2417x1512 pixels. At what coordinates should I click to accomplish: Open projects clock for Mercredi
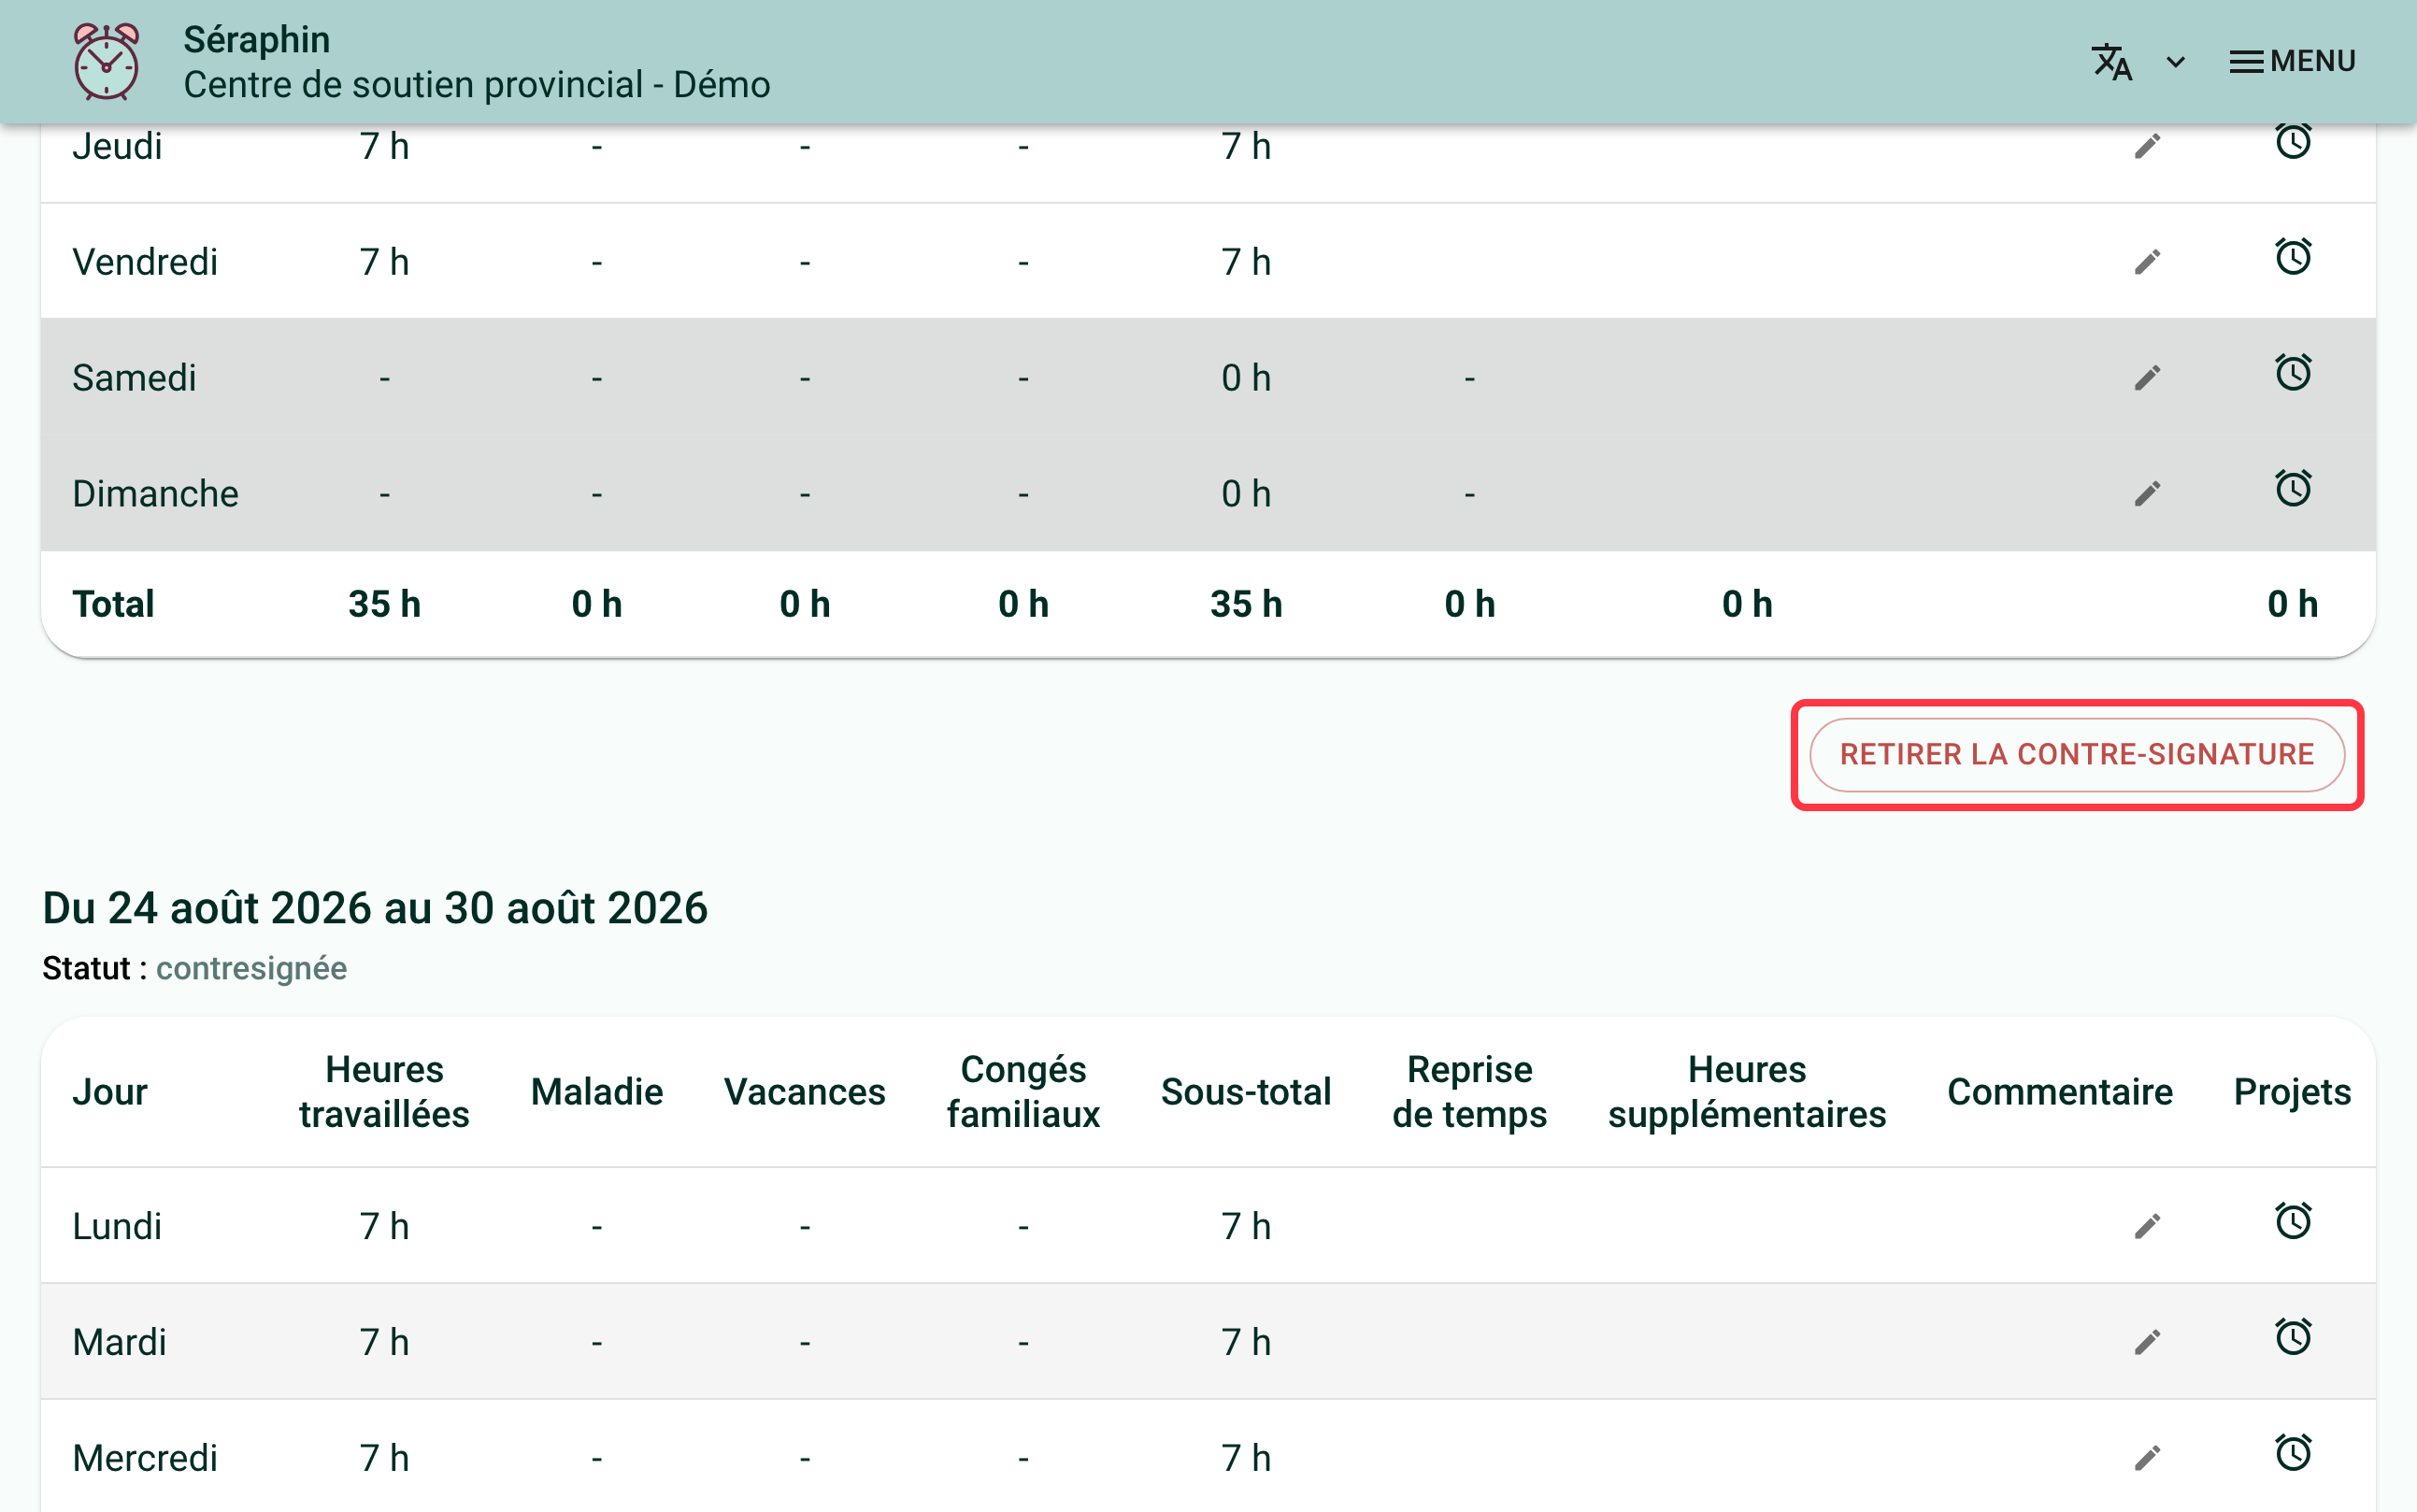[2293, 1453]
